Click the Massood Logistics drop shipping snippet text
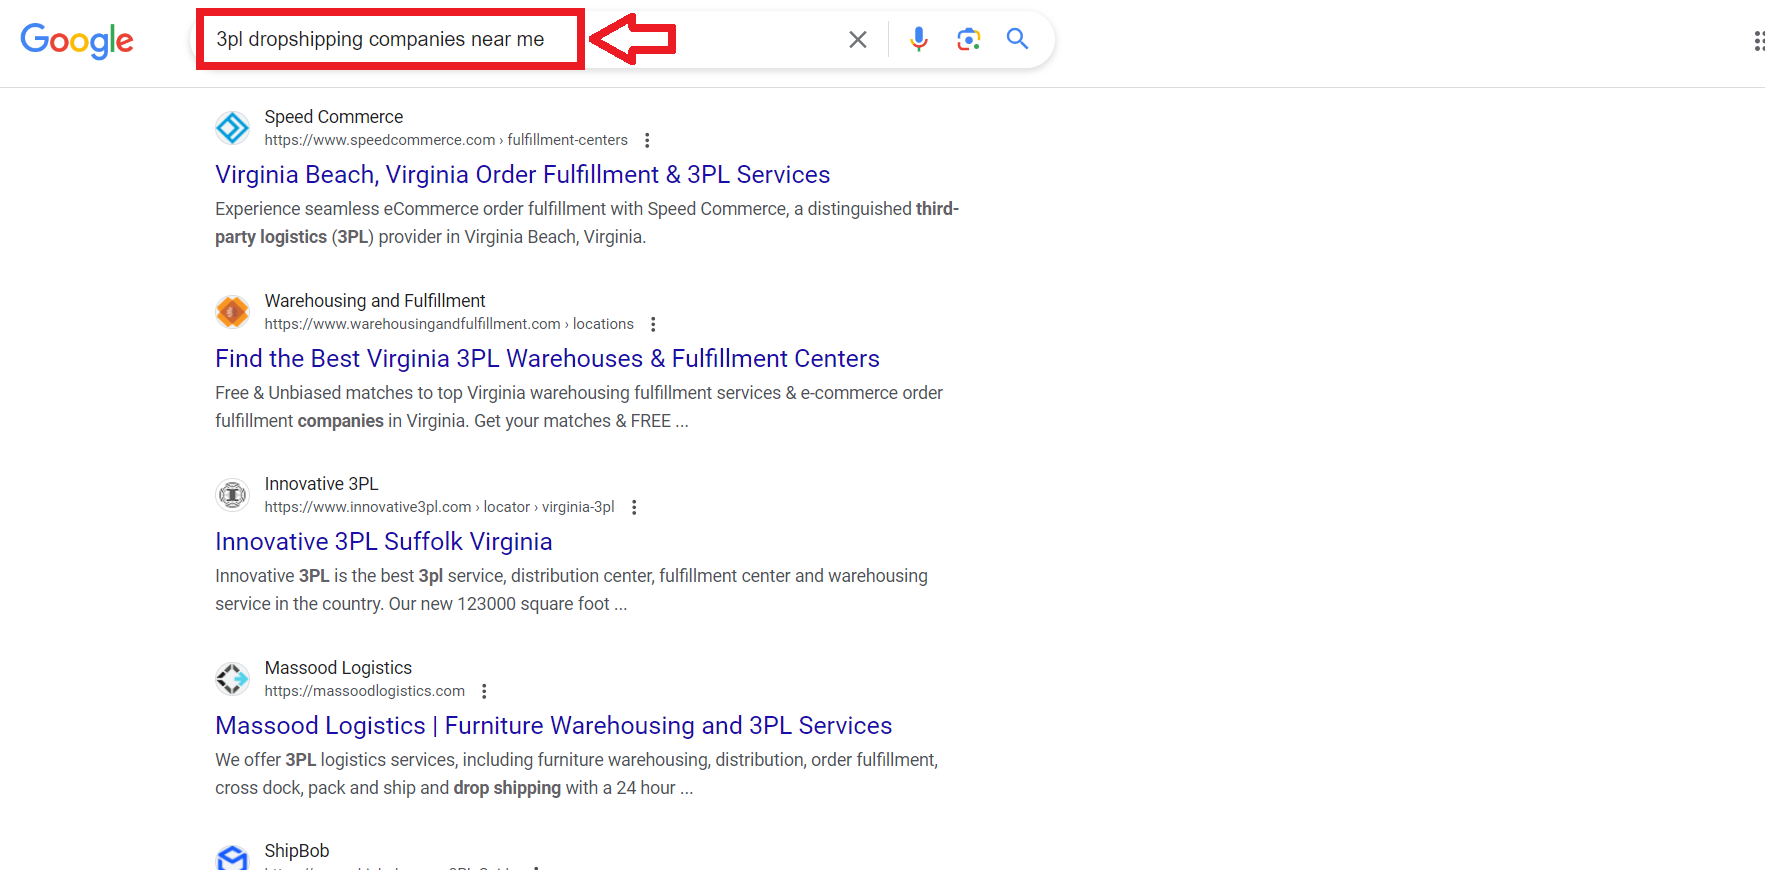1765x870 pixels. [x=507, y=788]
